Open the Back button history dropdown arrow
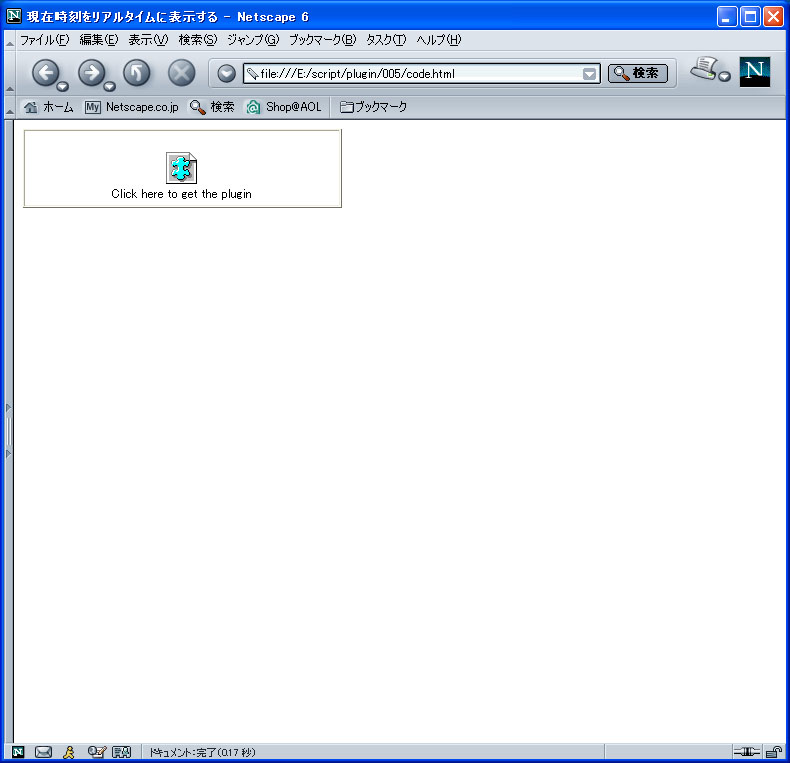 [x=62, y=87]
